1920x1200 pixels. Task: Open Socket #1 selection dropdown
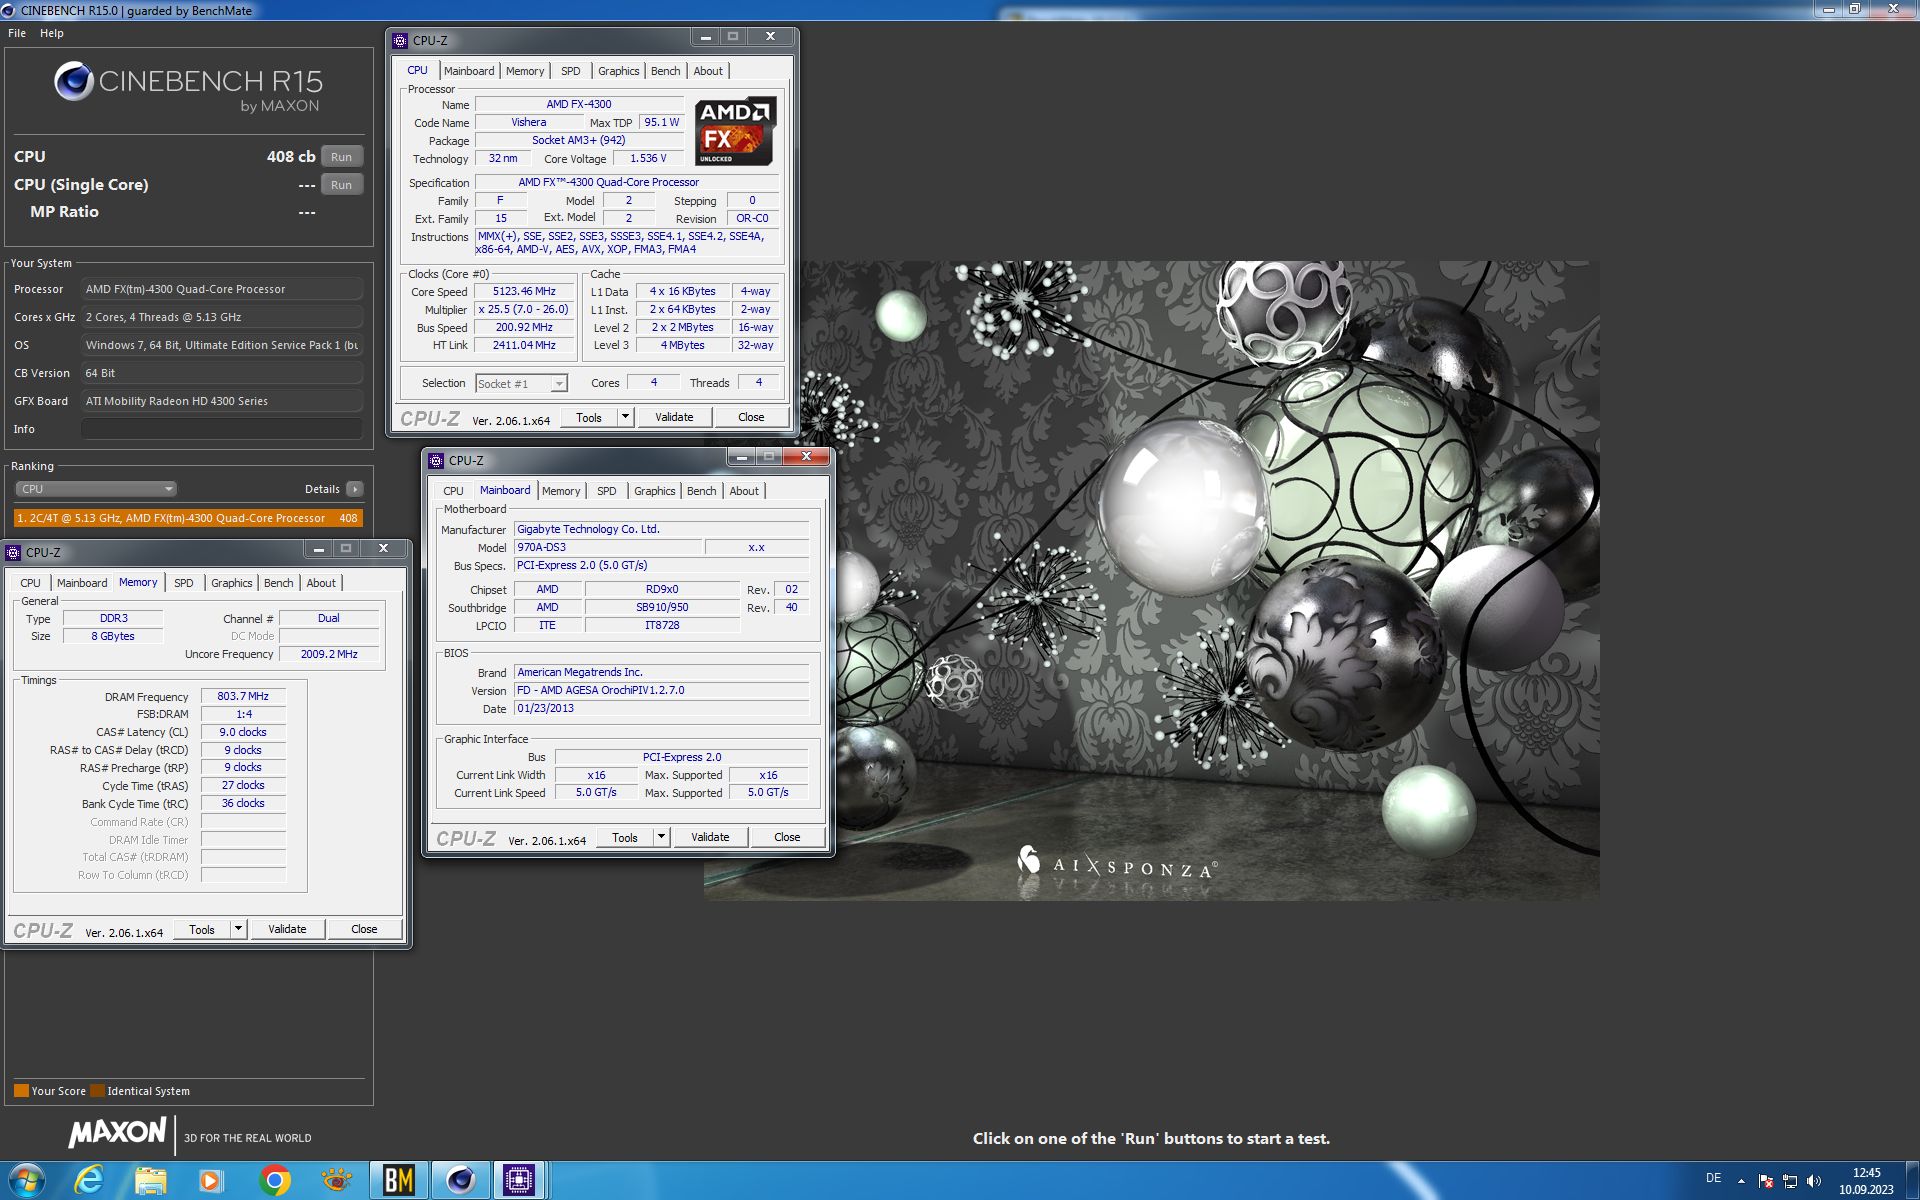pos(521,384)
